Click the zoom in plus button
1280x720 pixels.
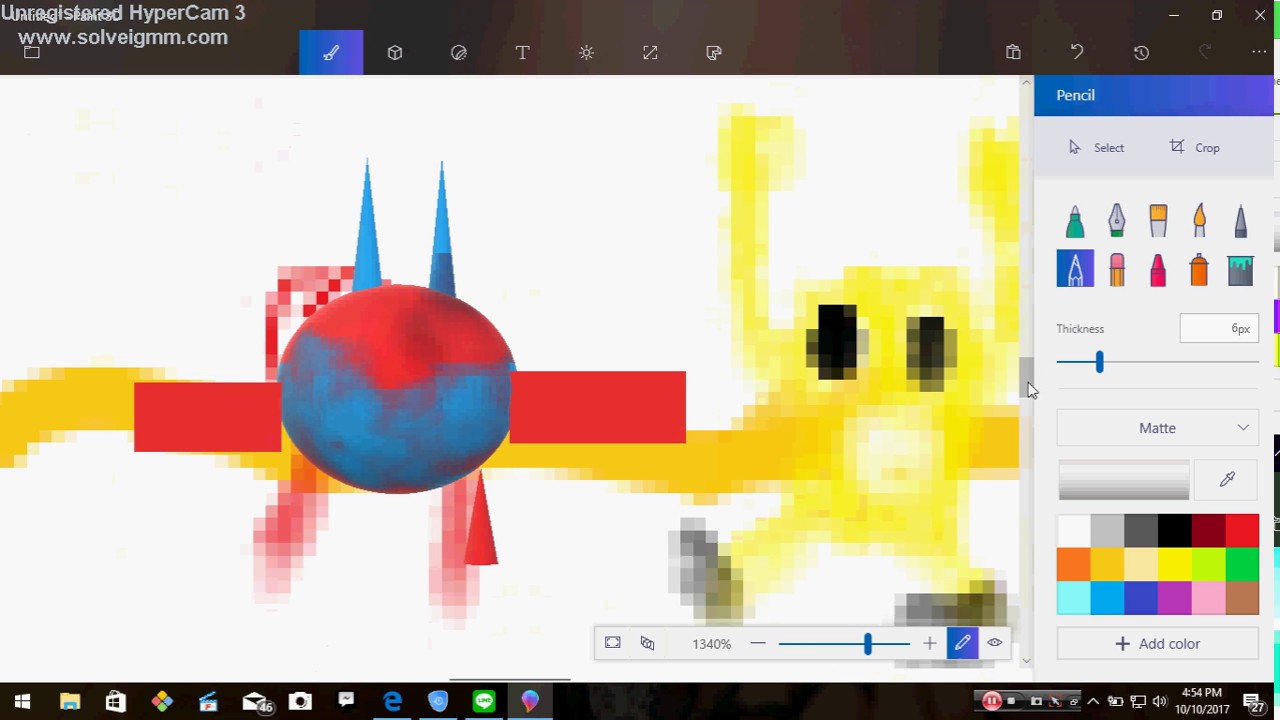(x=929, y=644)
